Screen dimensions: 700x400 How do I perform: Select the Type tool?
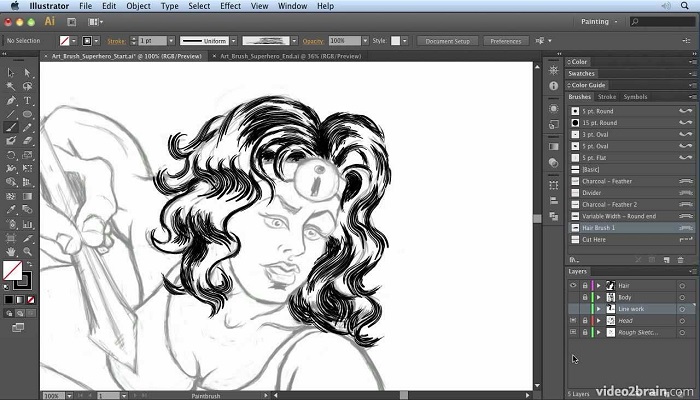pyautogui.click(x=27, y=100)
